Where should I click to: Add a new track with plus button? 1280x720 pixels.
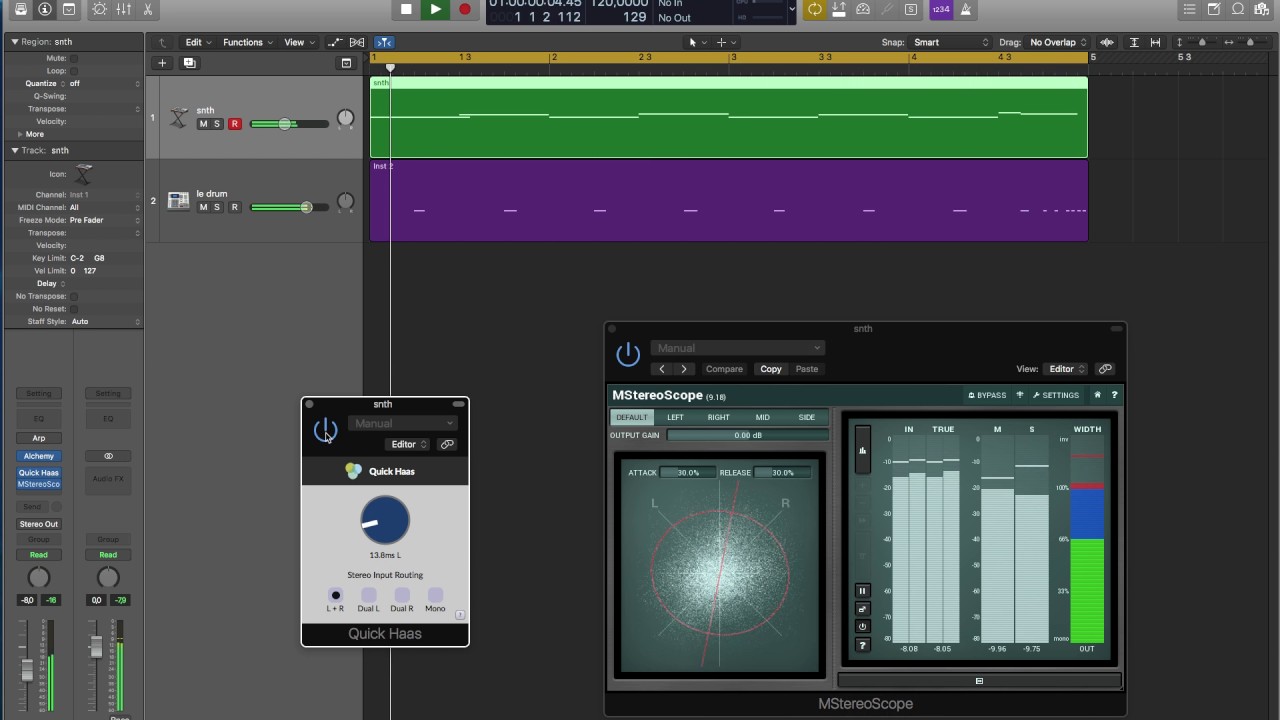coord(162,63)
